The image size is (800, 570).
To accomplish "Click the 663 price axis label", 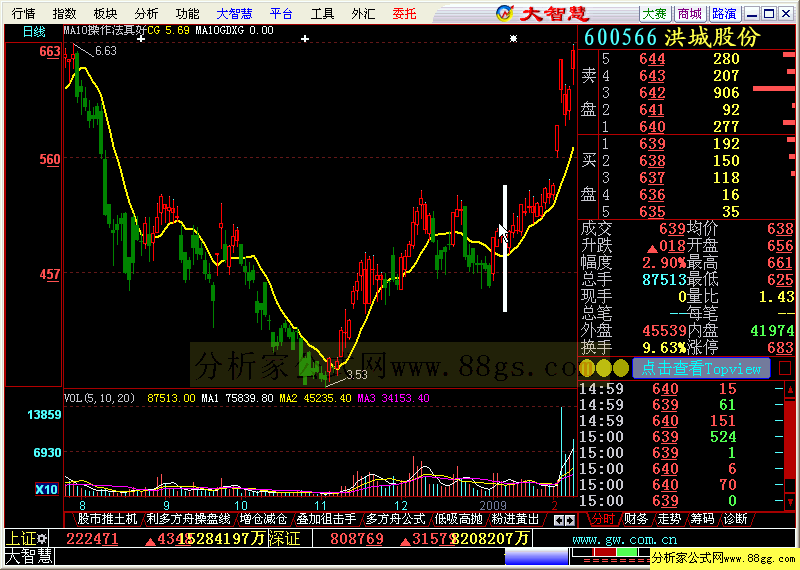I will point(49,52).
